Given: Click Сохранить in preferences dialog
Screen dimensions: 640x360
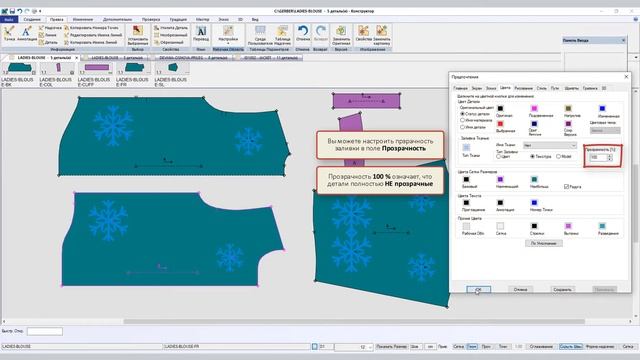Looking at the screenshot, I should [x=562, y=289].
